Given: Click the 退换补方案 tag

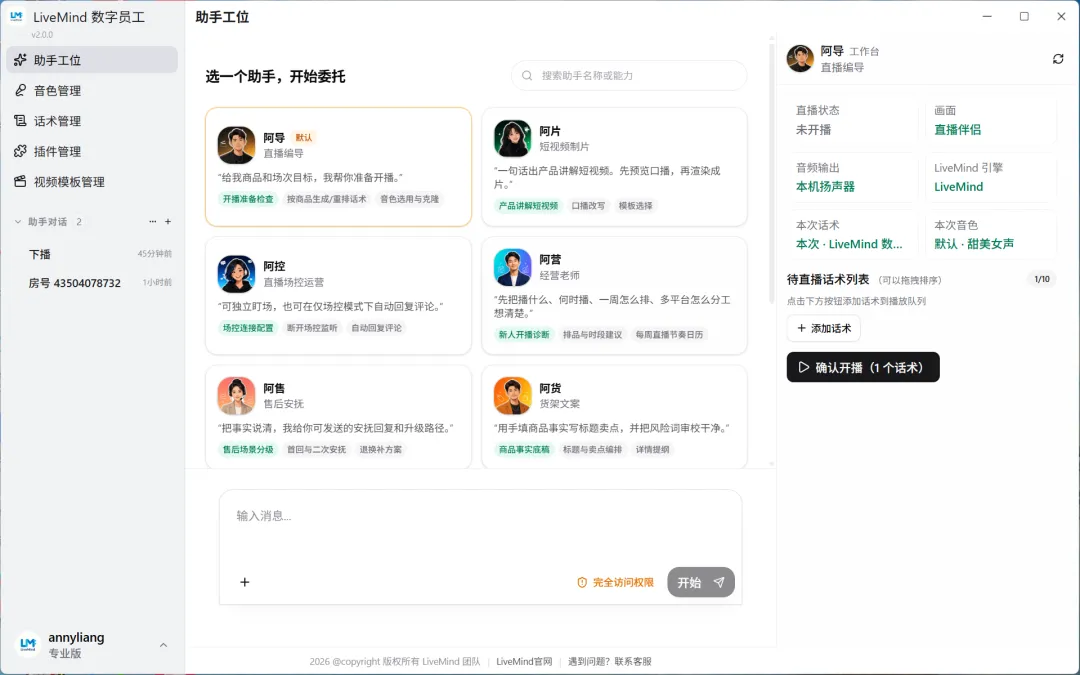Looking at the screenshot, I should [x=380, y=449].
